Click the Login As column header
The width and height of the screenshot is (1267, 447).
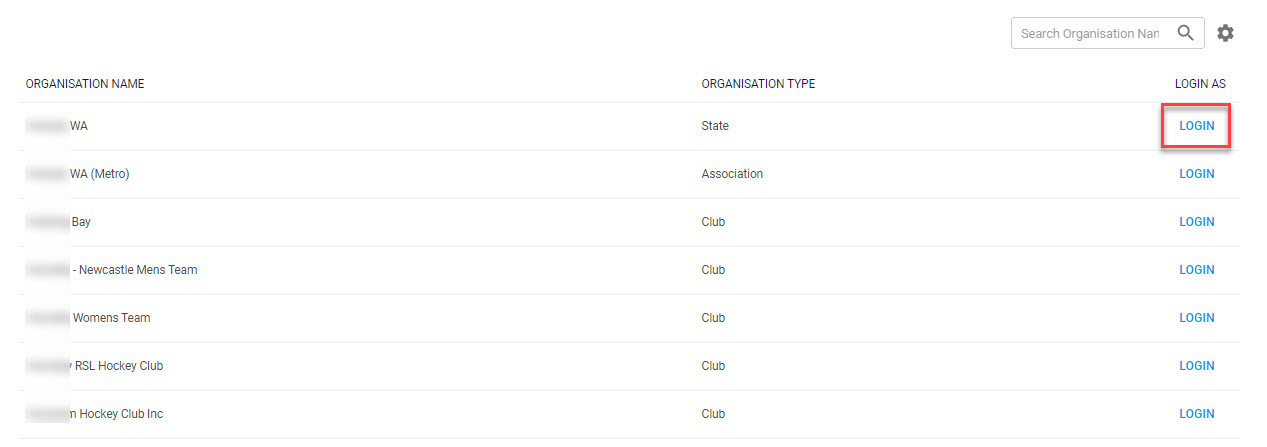tap(1199, 84)
